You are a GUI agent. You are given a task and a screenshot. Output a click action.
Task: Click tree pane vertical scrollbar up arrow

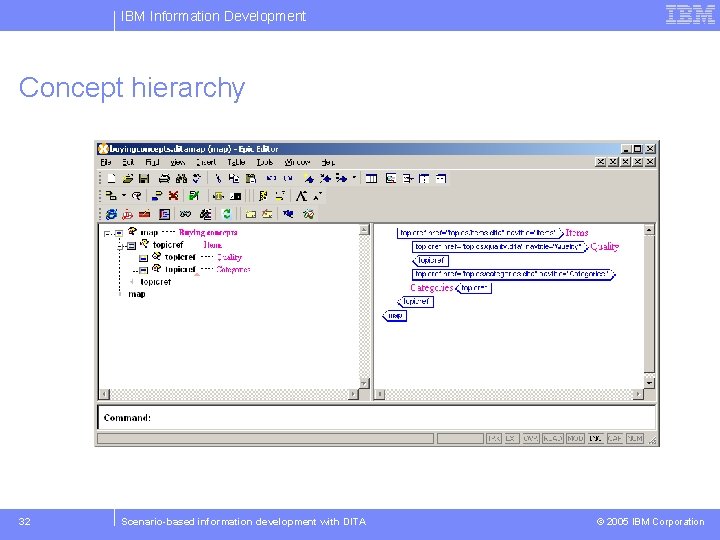coord(364,230)
